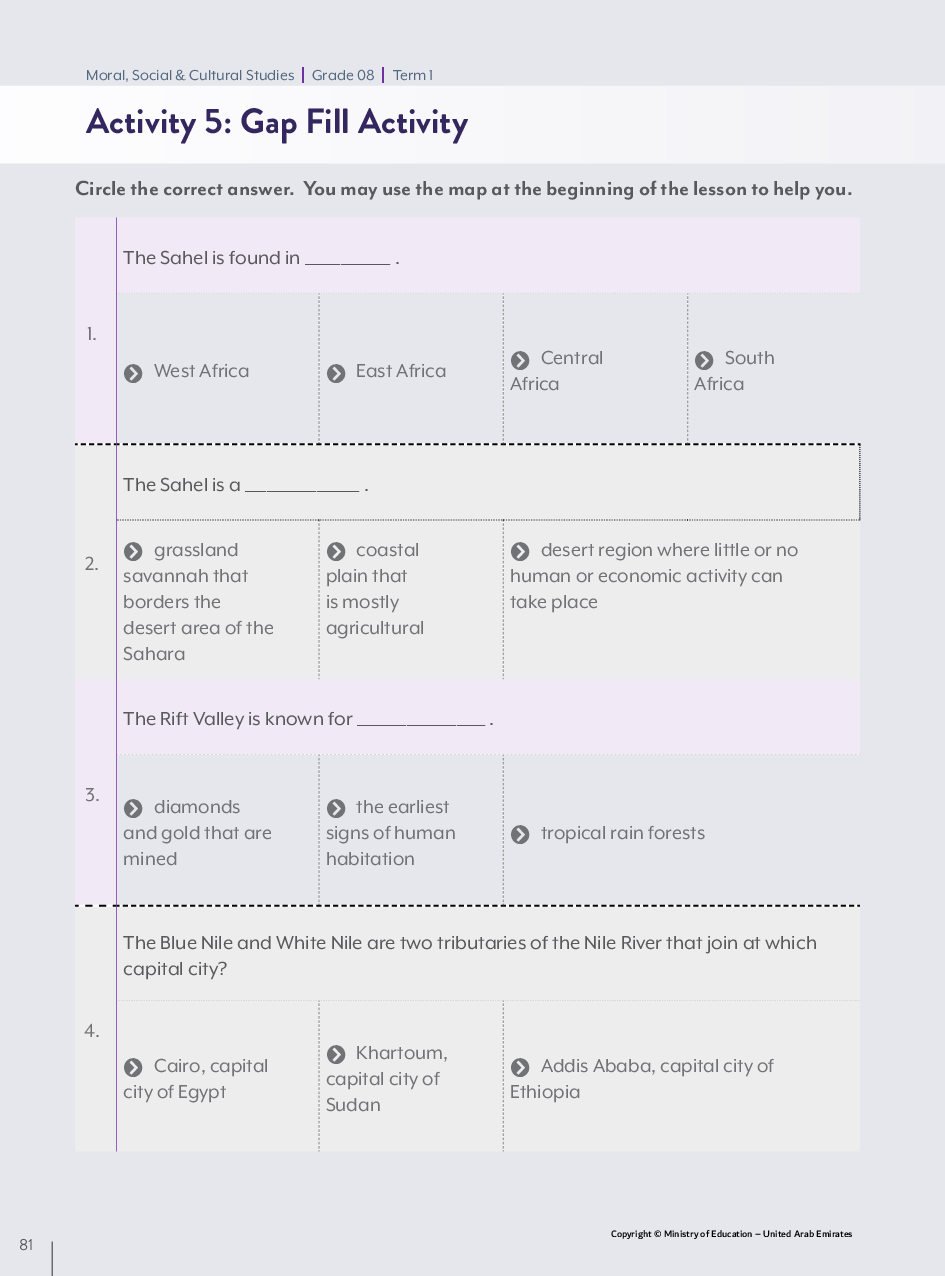945x1276 pixels.
Task: Click the 'Moral, Social & Cultural Studies' header text
Action: (190, 75)
